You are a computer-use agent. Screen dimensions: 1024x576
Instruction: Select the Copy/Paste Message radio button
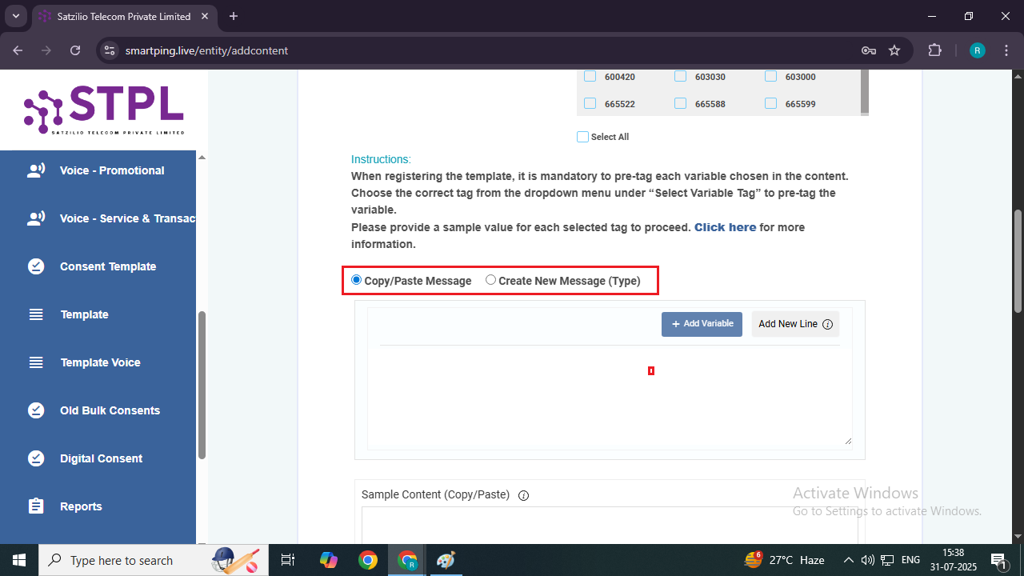357,280
